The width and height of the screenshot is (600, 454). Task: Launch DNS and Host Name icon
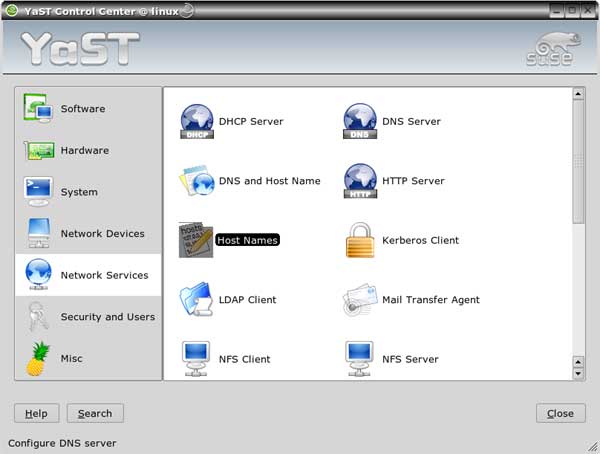coord(197,181)
